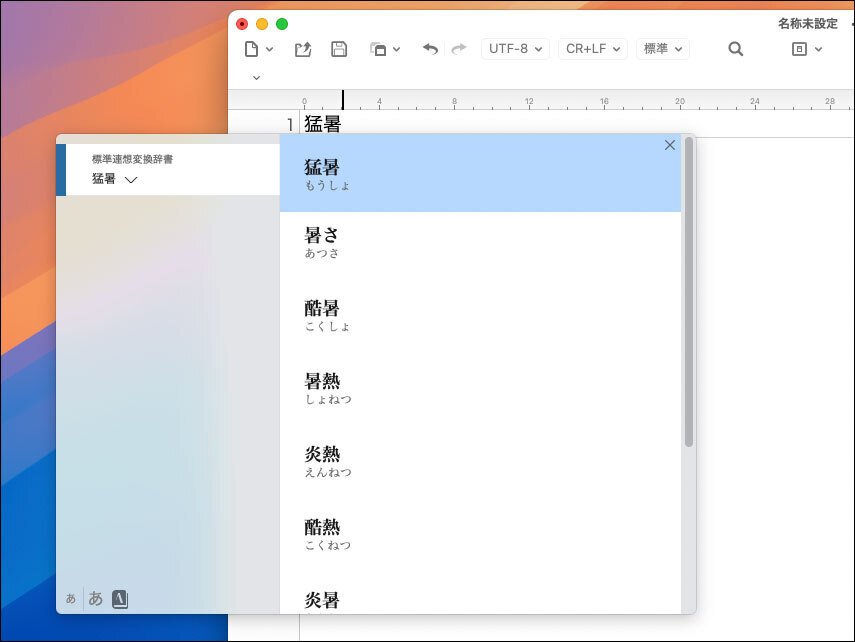
Task: Toggle the small ぁ input mode icon
Action: pos(69,598)
